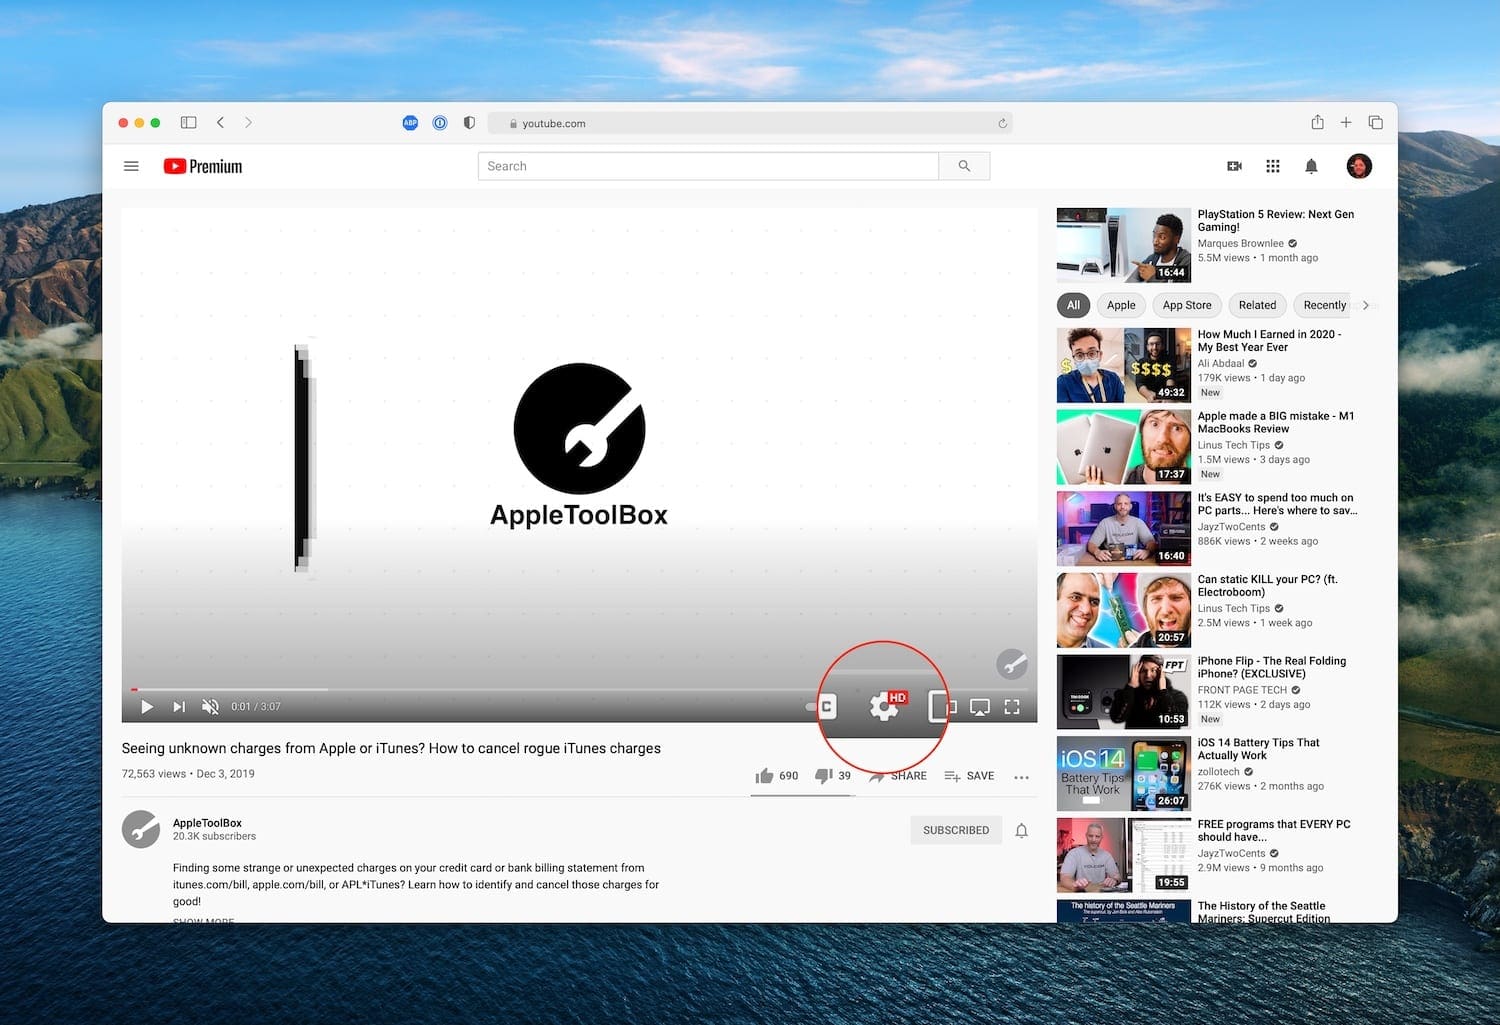The height and width of the screenshot is (1025, 1500).
Task: Click the magnifier search button
Action: 964,166
